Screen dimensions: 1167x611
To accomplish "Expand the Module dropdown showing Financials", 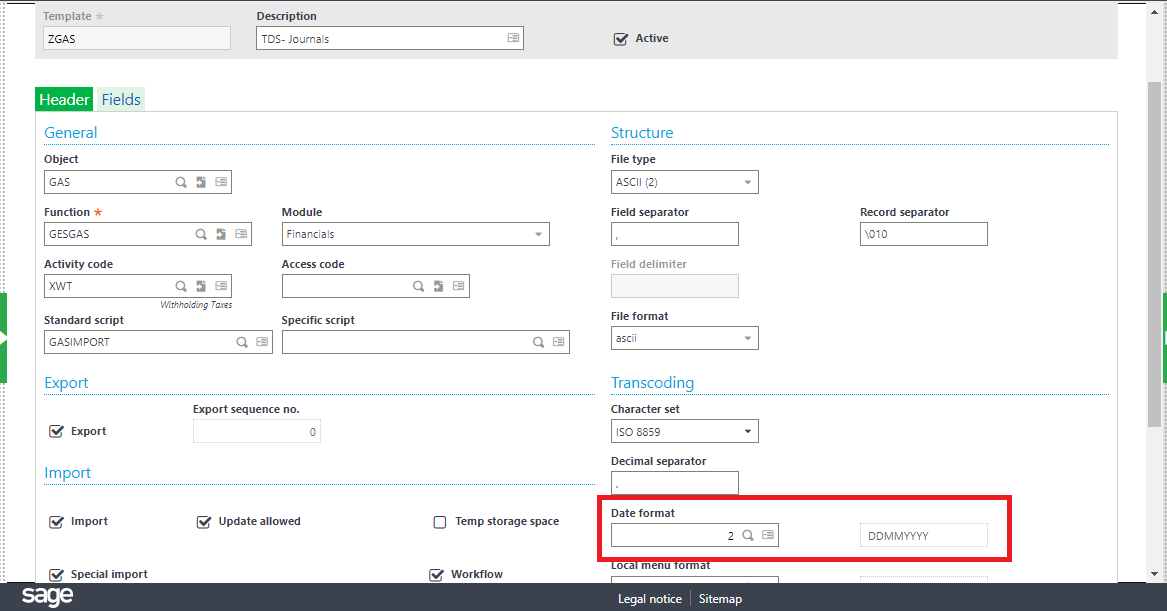I will [538, 234].
